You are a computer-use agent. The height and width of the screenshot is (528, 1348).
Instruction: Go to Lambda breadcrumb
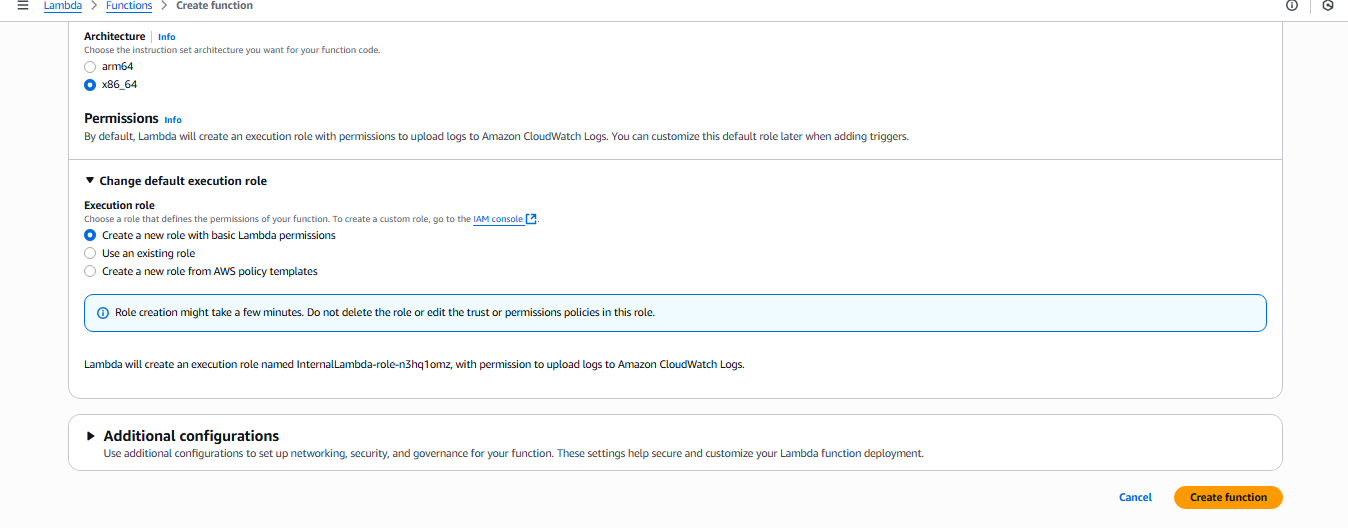62,6
